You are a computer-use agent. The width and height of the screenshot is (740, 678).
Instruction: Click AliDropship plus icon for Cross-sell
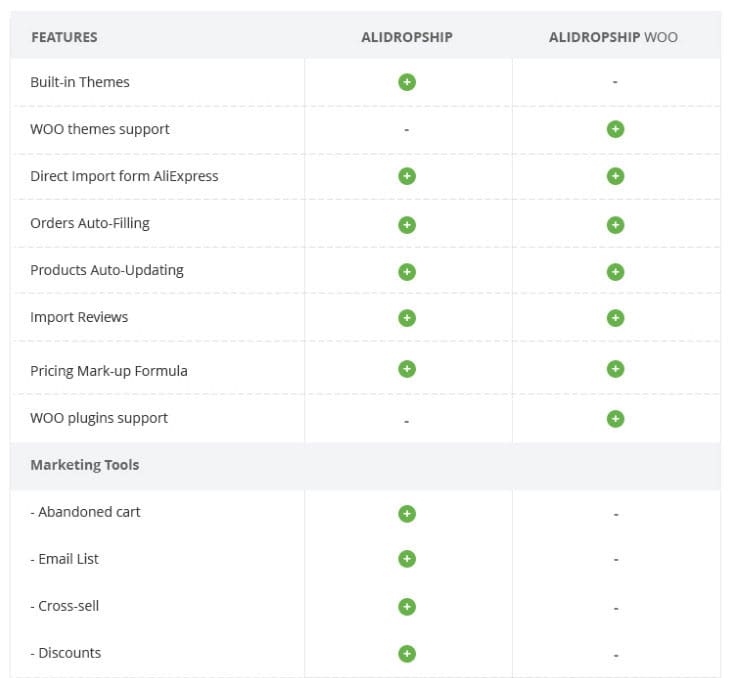pos(407,606)
